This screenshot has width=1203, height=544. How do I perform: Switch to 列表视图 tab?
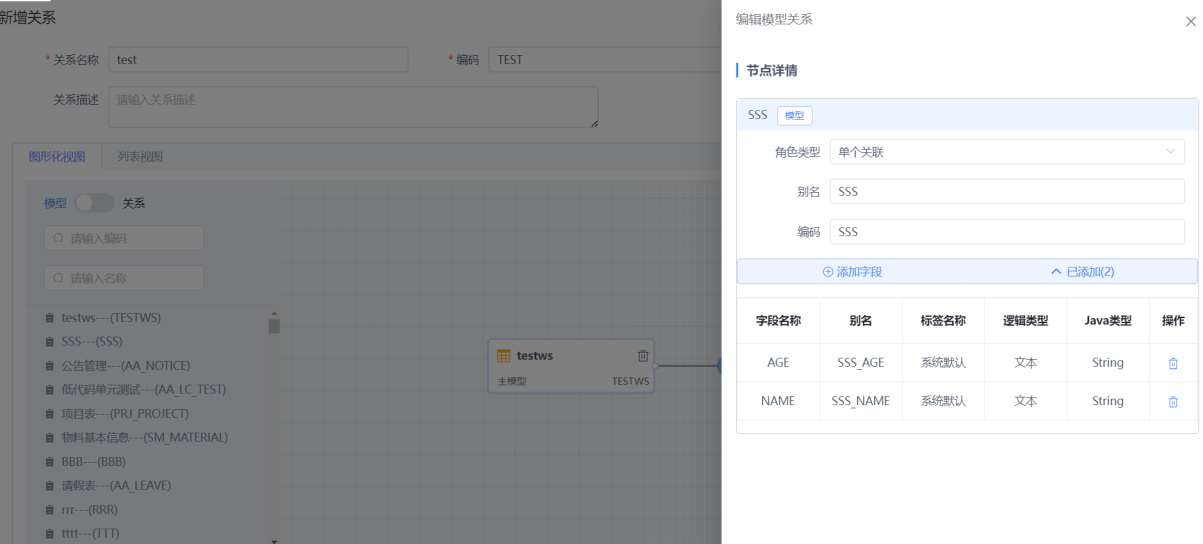tap(140, 157)
